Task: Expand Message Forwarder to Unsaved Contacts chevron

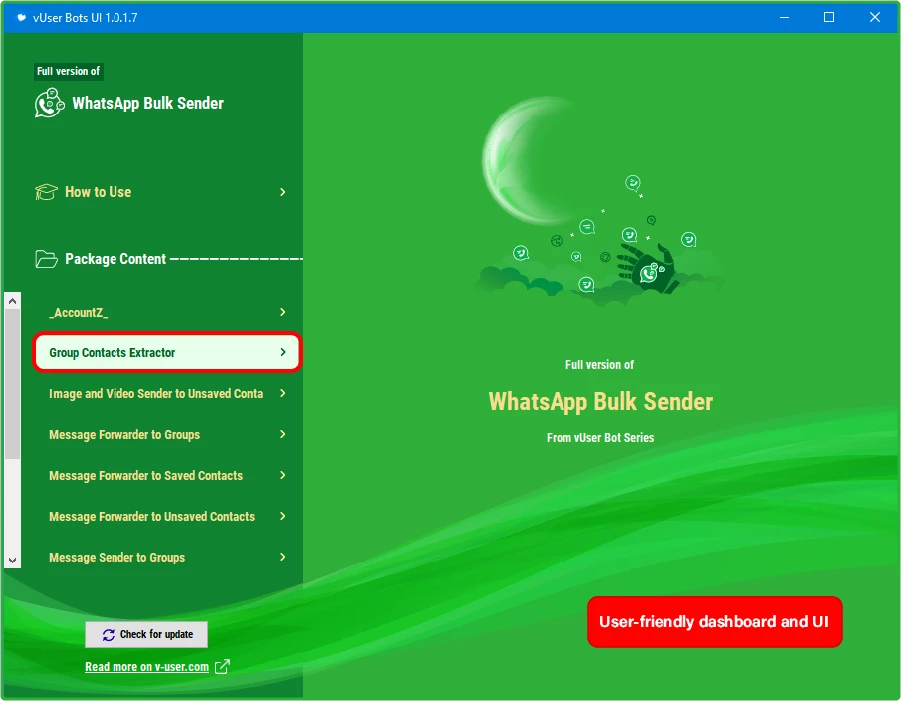Action: coord(283,516)
